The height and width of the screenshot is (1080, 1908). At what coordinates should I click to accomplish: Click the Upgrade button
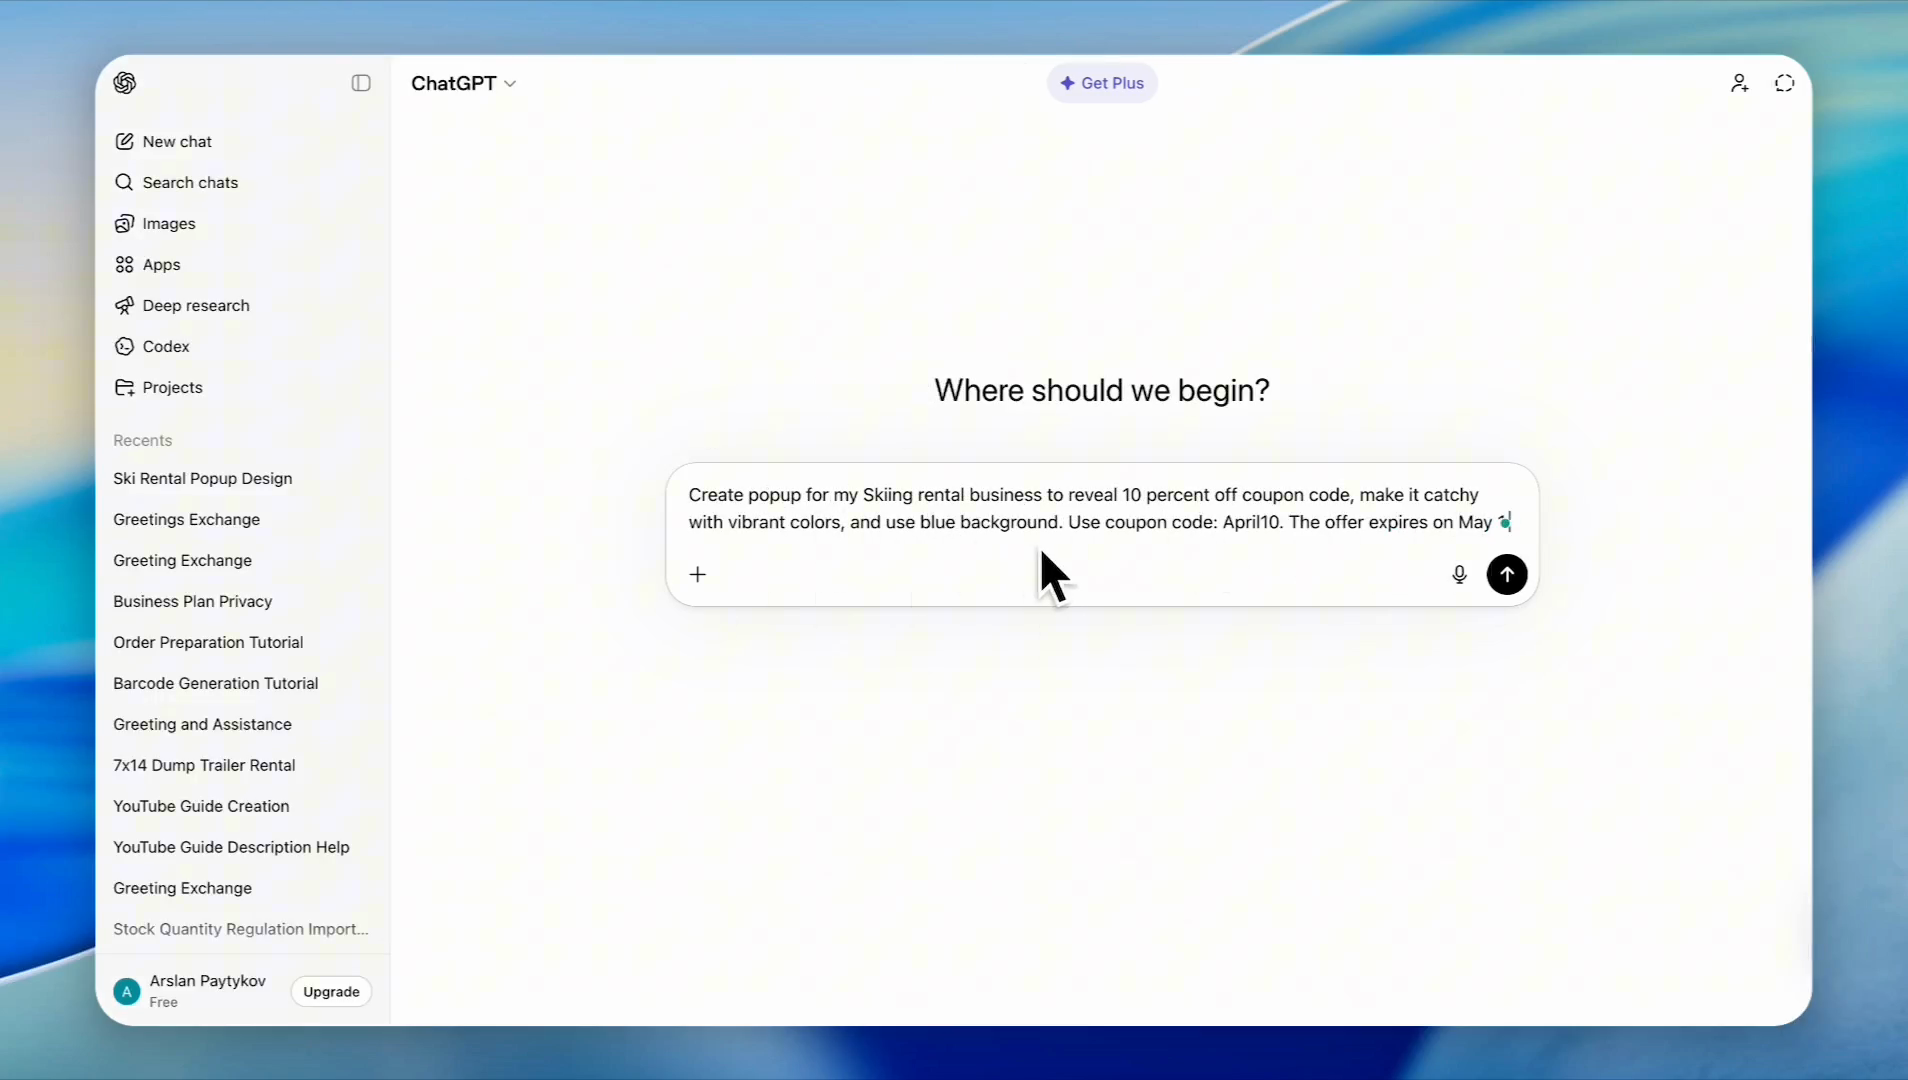[331, 992]
